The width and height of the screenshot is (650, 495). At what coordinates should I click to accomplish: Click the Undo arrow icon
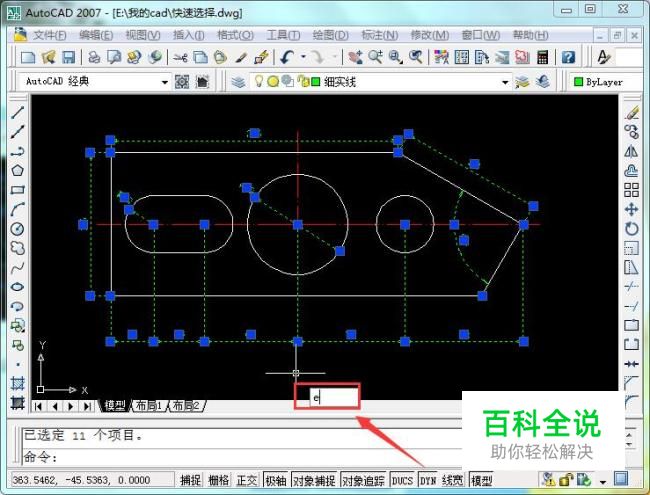287,57
